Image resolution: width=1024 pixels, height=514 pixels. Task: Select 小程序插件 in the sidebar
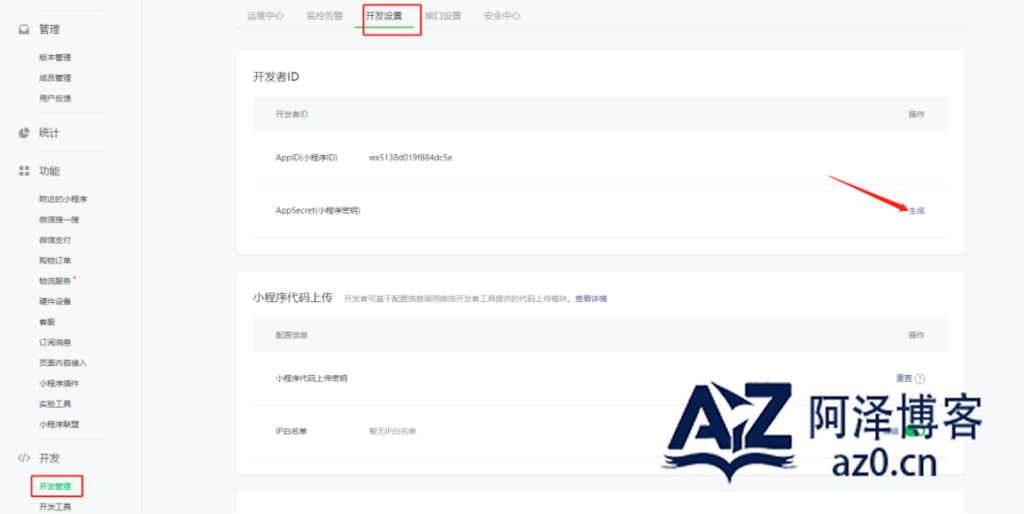pyautogui.click(x=59, y=383)
